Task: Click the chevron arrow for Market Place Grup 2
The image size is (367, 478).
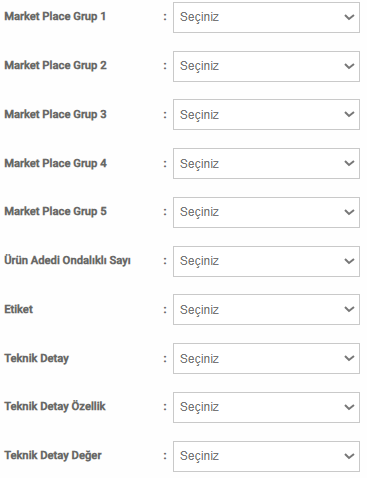Action: (349, 66)
